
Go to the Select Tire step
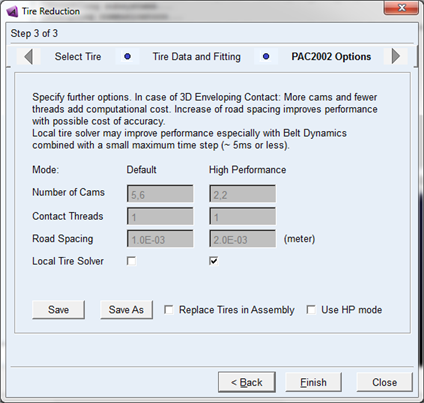[x=78, y=56]
